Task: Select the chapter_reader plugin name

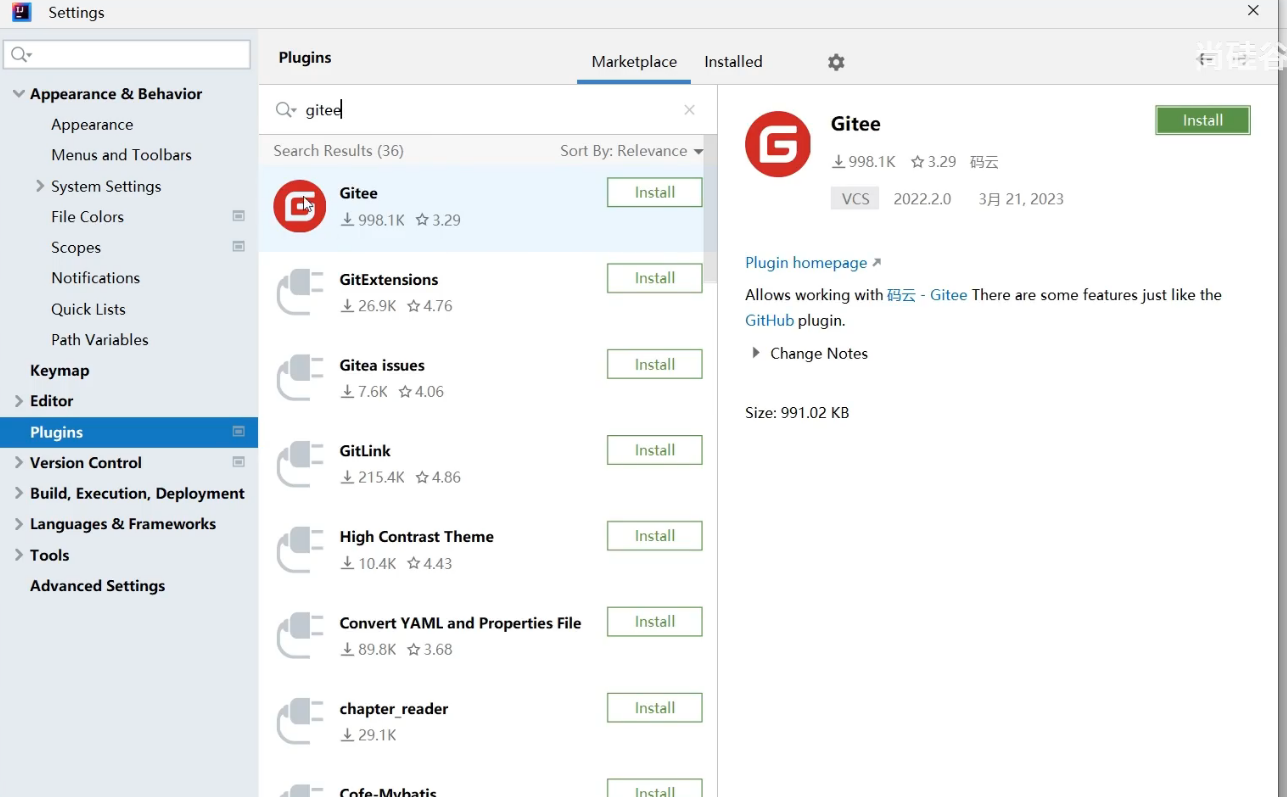Action: (x=394, y=709)
